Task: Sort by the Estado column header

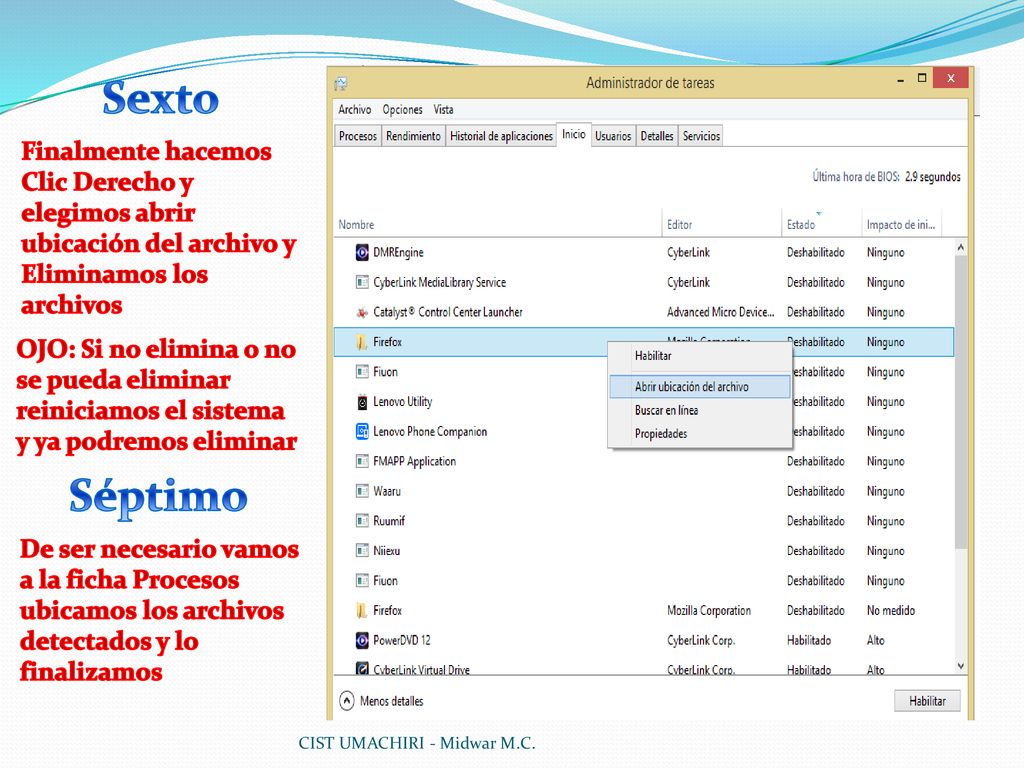Action: coord(822,225)
